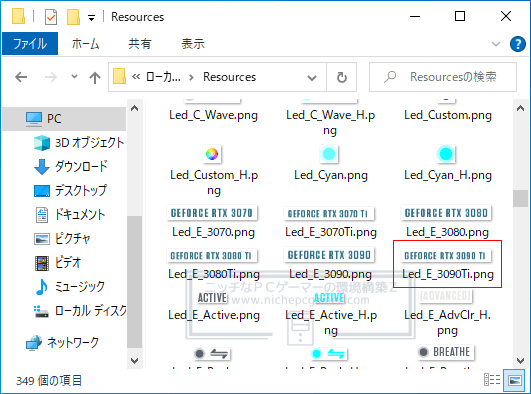Switch to the ホーム ribbon tab
Viewport: 531px width, 394px height.
[85, 44]
